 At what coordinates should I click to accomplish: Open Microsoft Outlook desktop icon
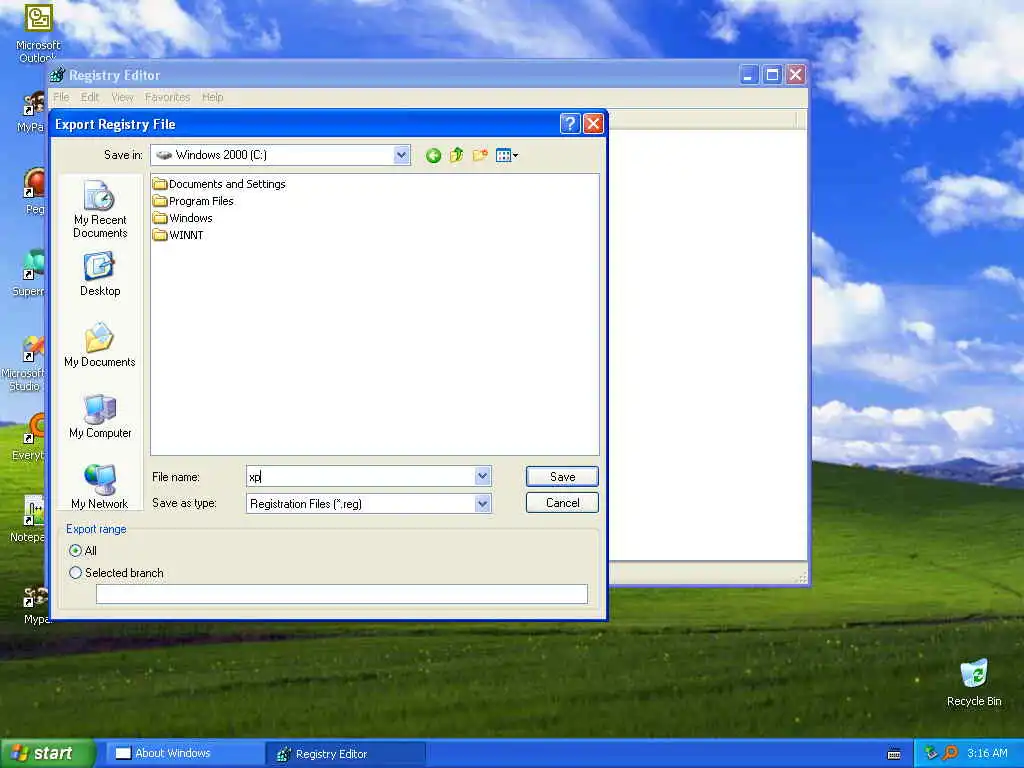pyautogui.click(x=38, y=33)
